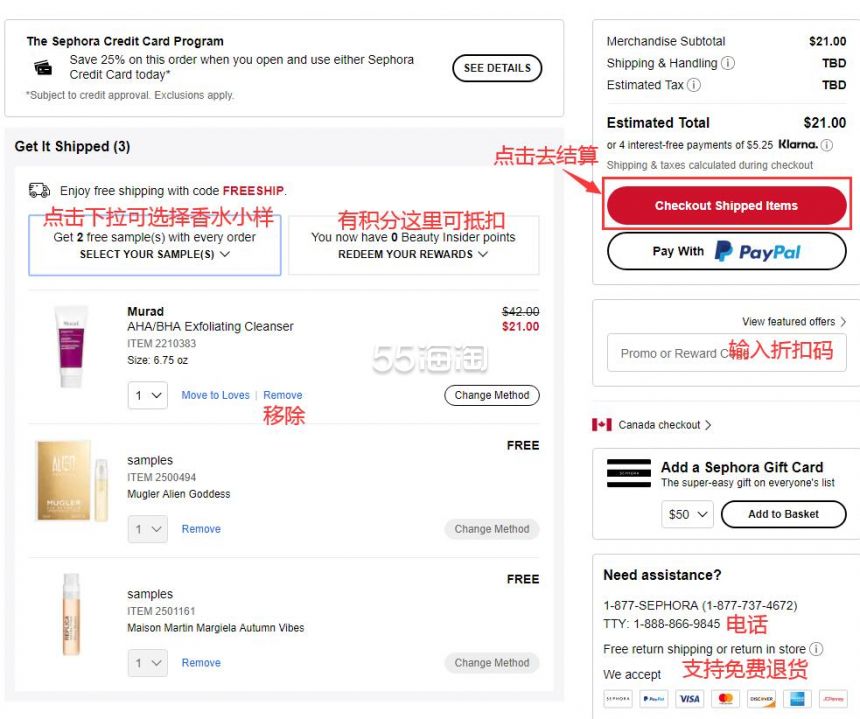Viewport: 860px width, 719px height.
Task: Click See Details for credit card program
Action: (x=497, y=68)
